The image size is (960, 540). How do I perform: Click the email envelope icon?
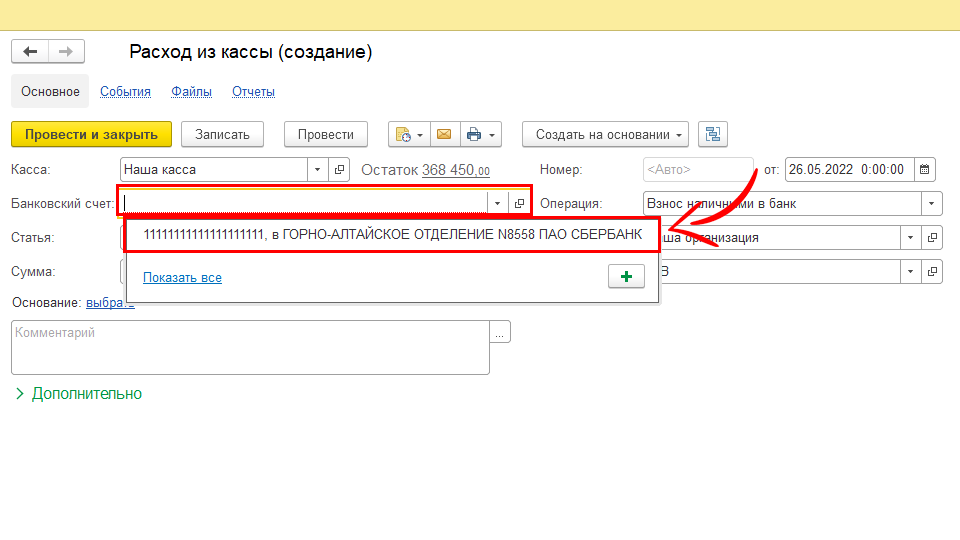click(x=443, y=134)
